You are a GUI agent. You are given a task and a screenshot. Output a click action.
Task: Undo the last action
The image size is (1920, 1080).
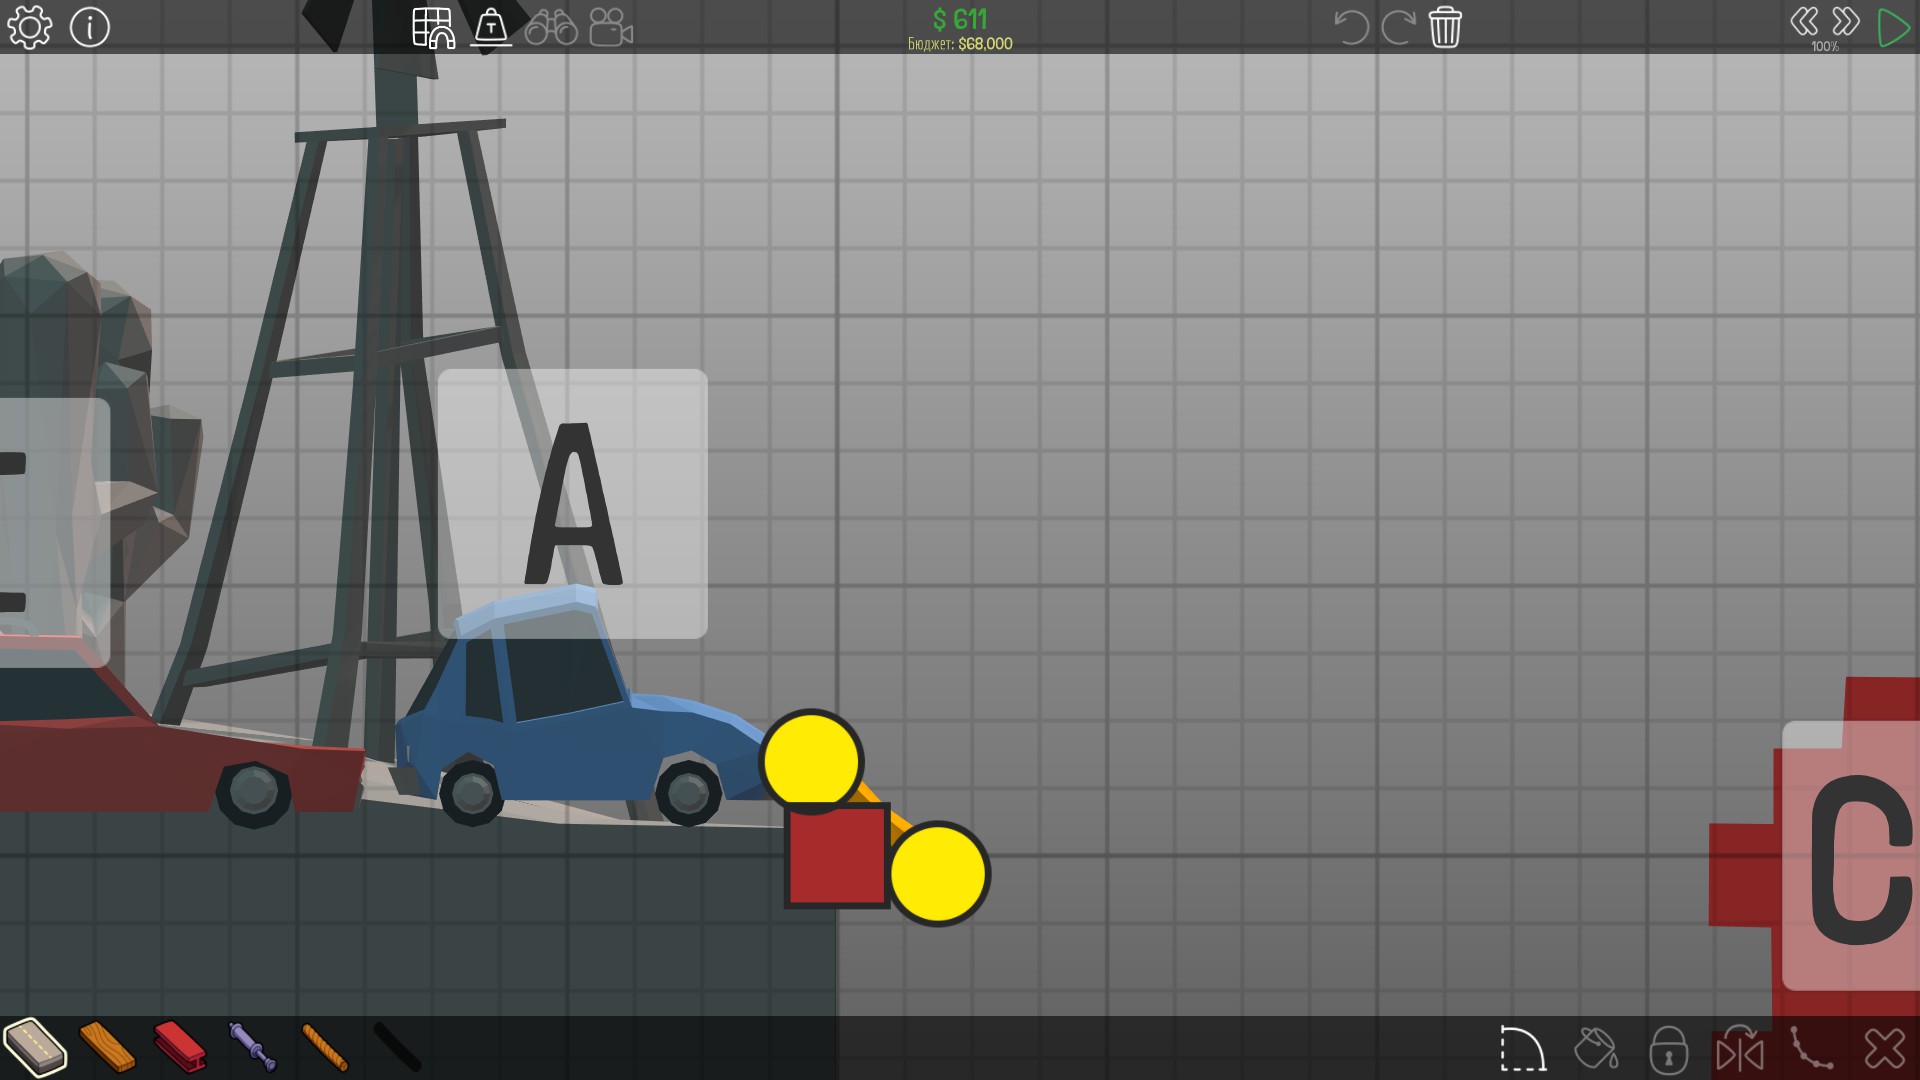point(1351,27)
